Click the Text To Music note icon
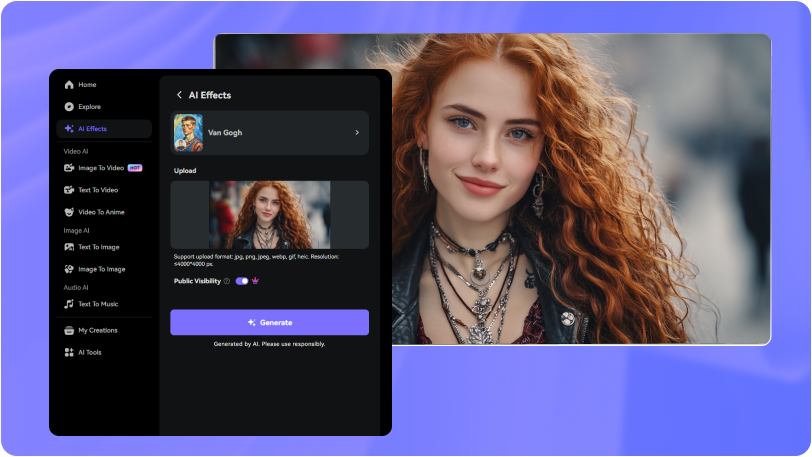Screen dimensions: 812x457 69,304
